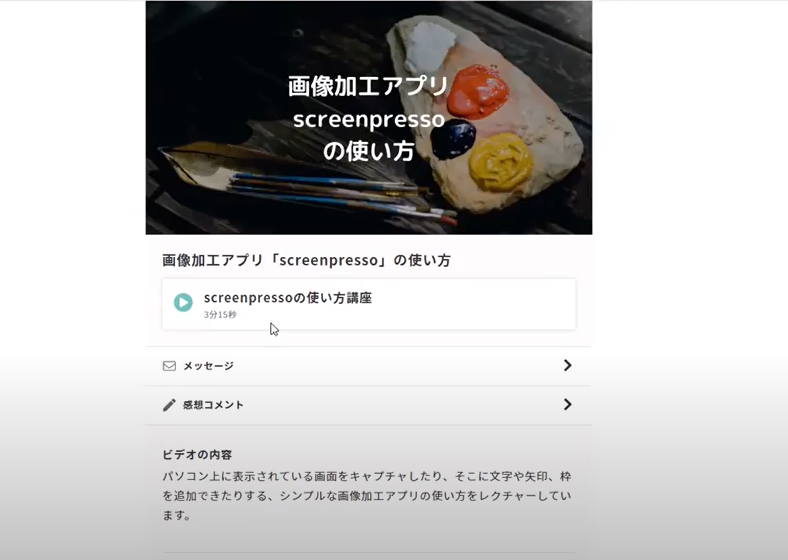Play the screenpressoの使い方講座 video via teal play icon
This screenshot has width=788, height=560.
click(x=183, y=303)
